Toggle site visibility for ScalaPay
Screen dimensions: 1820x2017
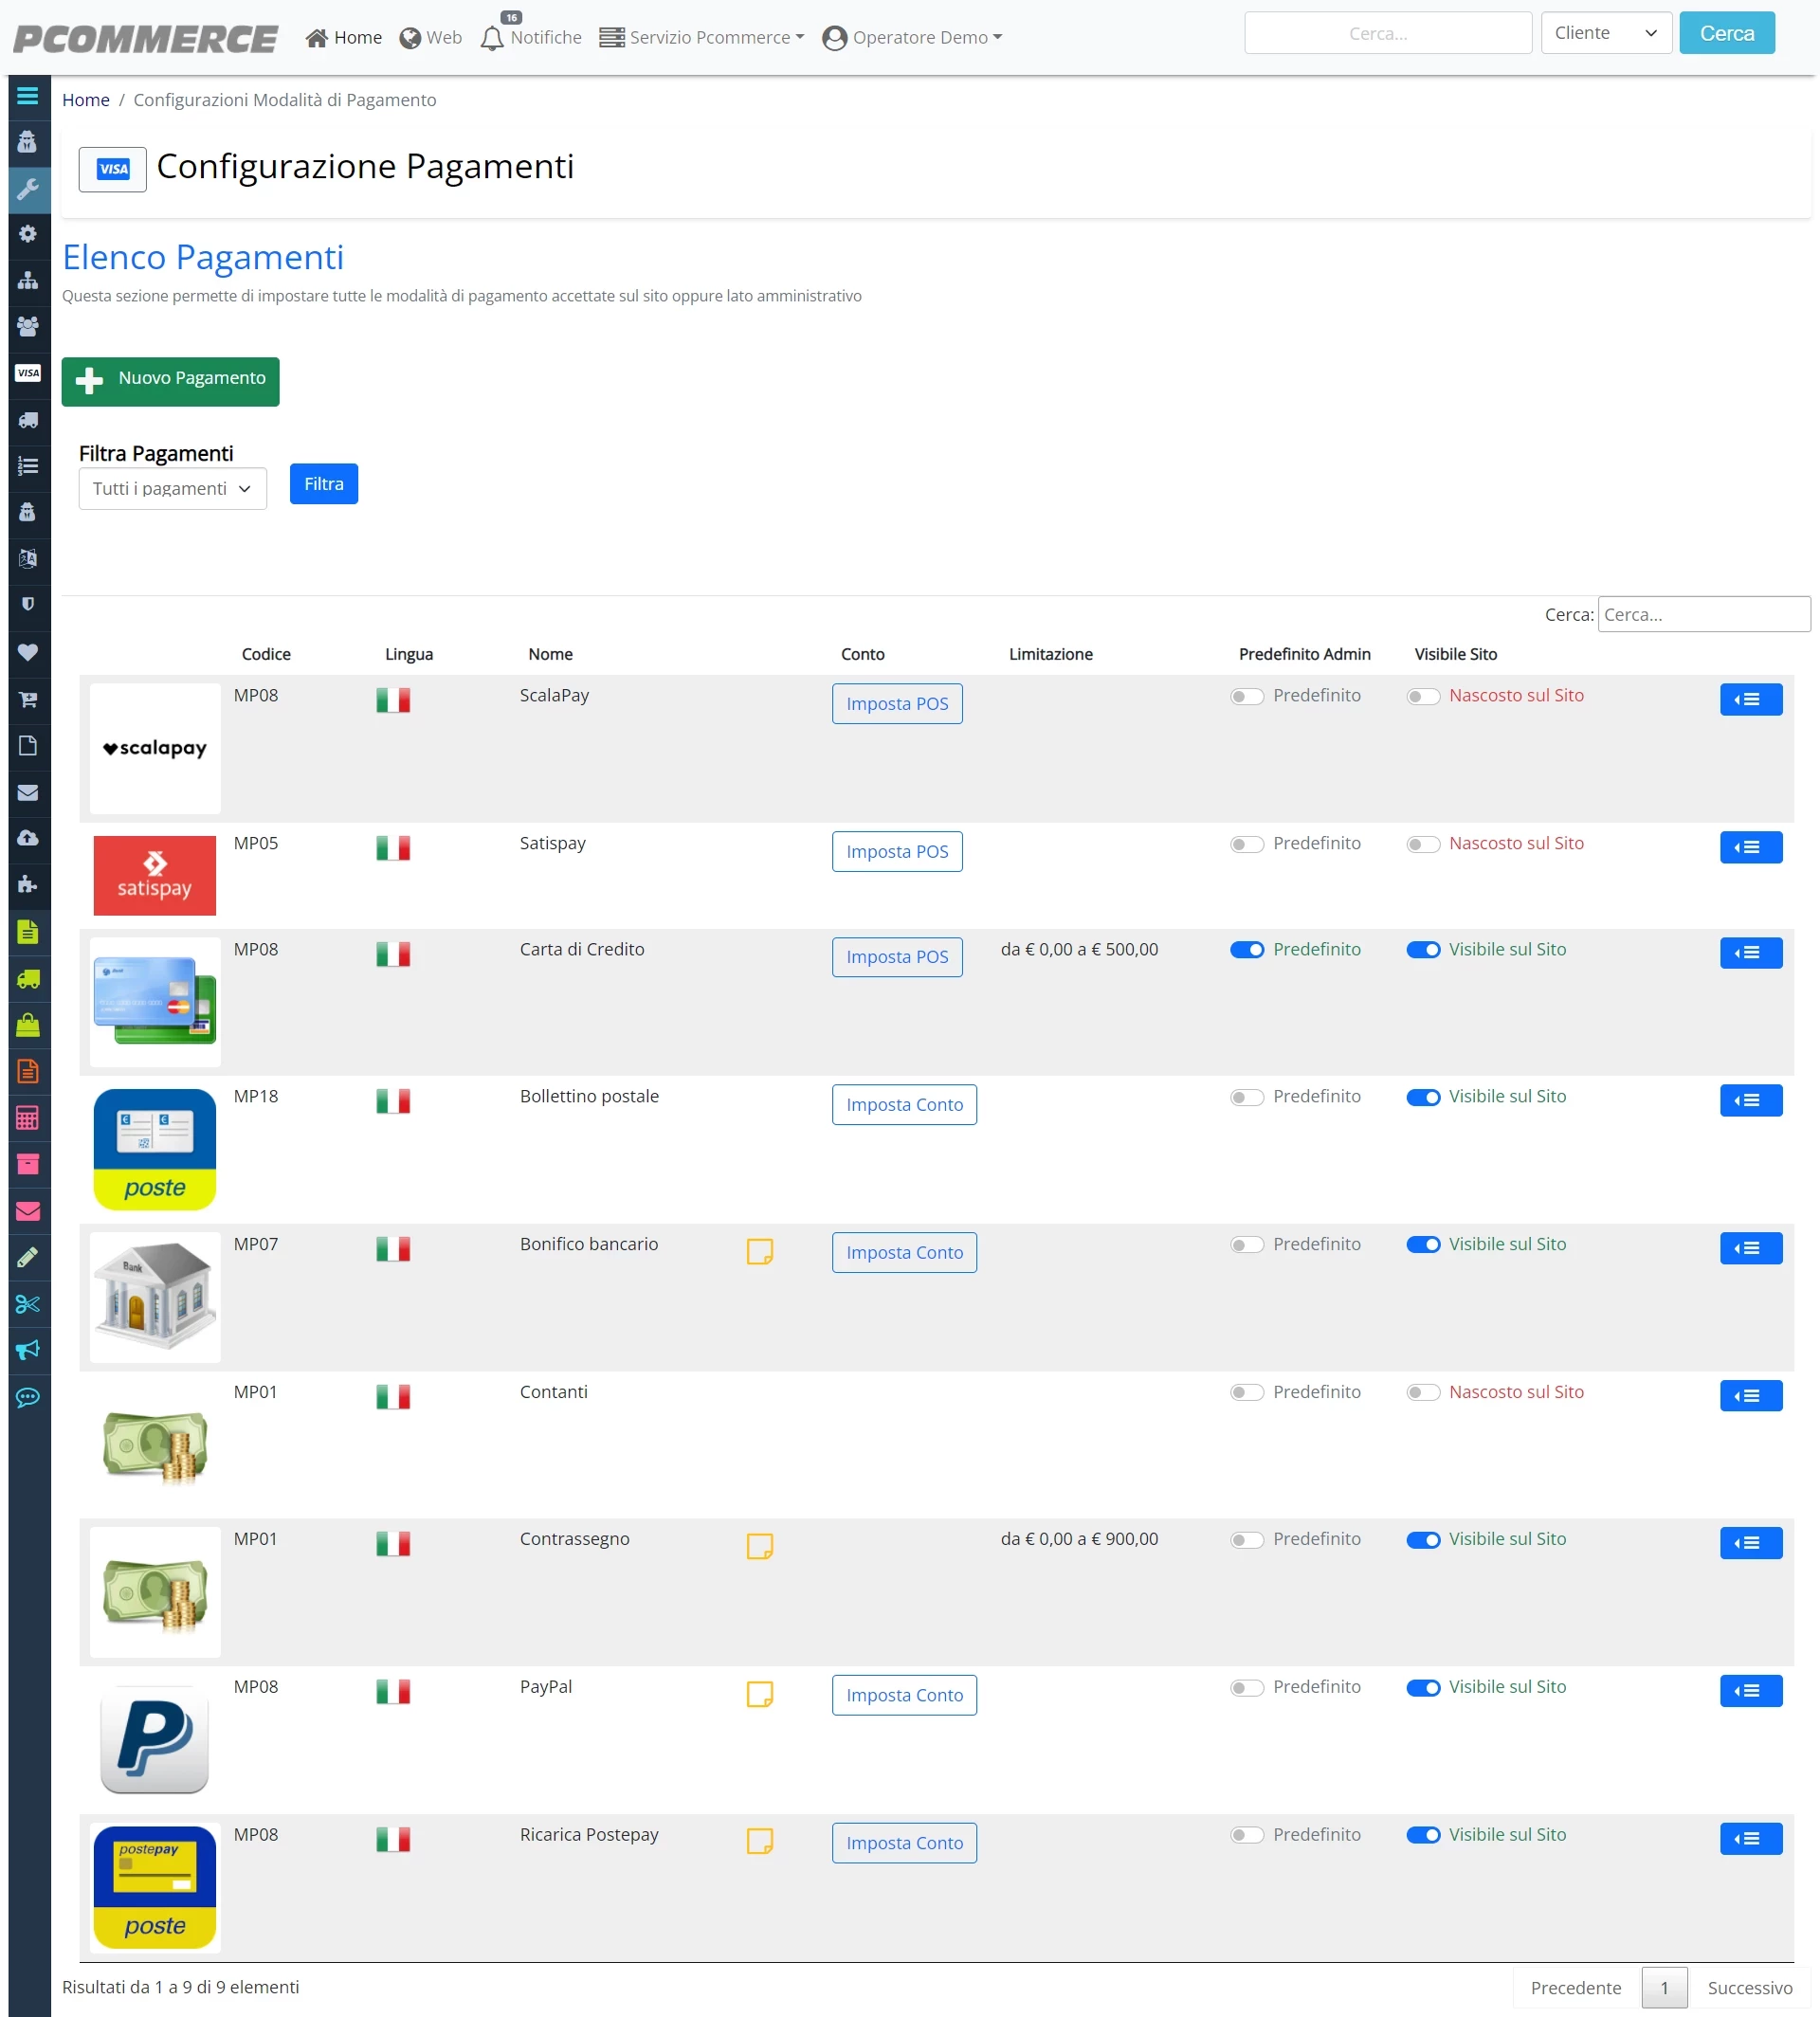point(1423,696)
